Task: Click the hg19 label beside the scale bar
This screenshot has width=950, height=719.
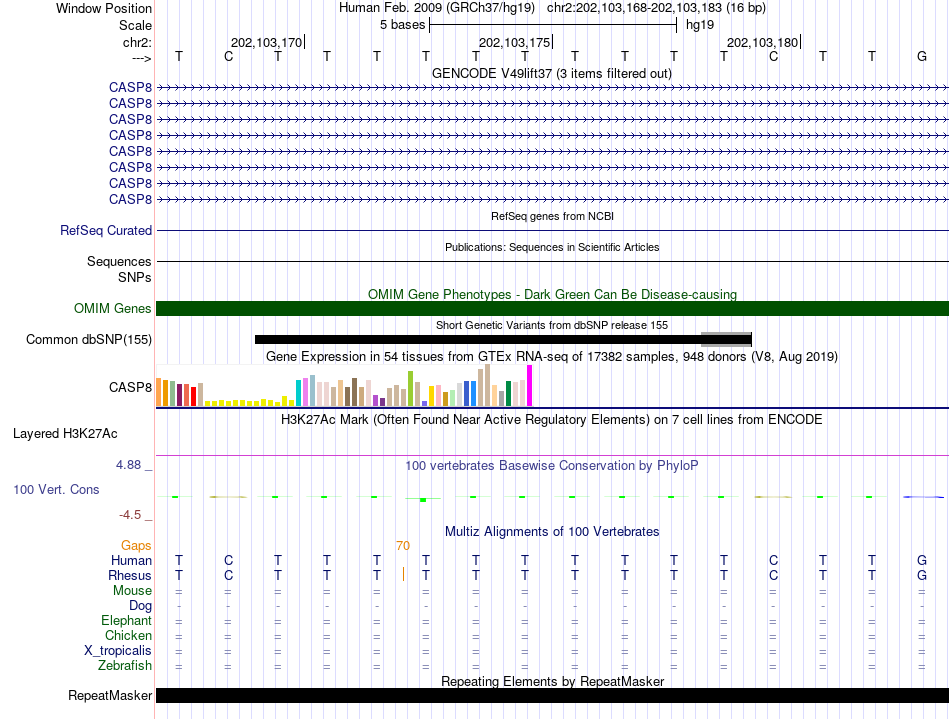Action: point(700,25)
